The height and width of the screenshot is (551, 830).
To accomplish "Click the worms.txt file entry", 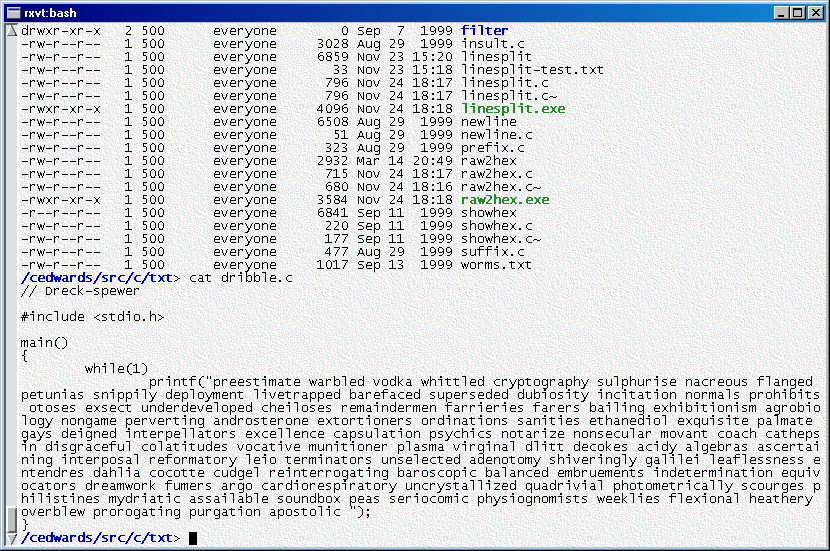I will [x=496, y=264].
